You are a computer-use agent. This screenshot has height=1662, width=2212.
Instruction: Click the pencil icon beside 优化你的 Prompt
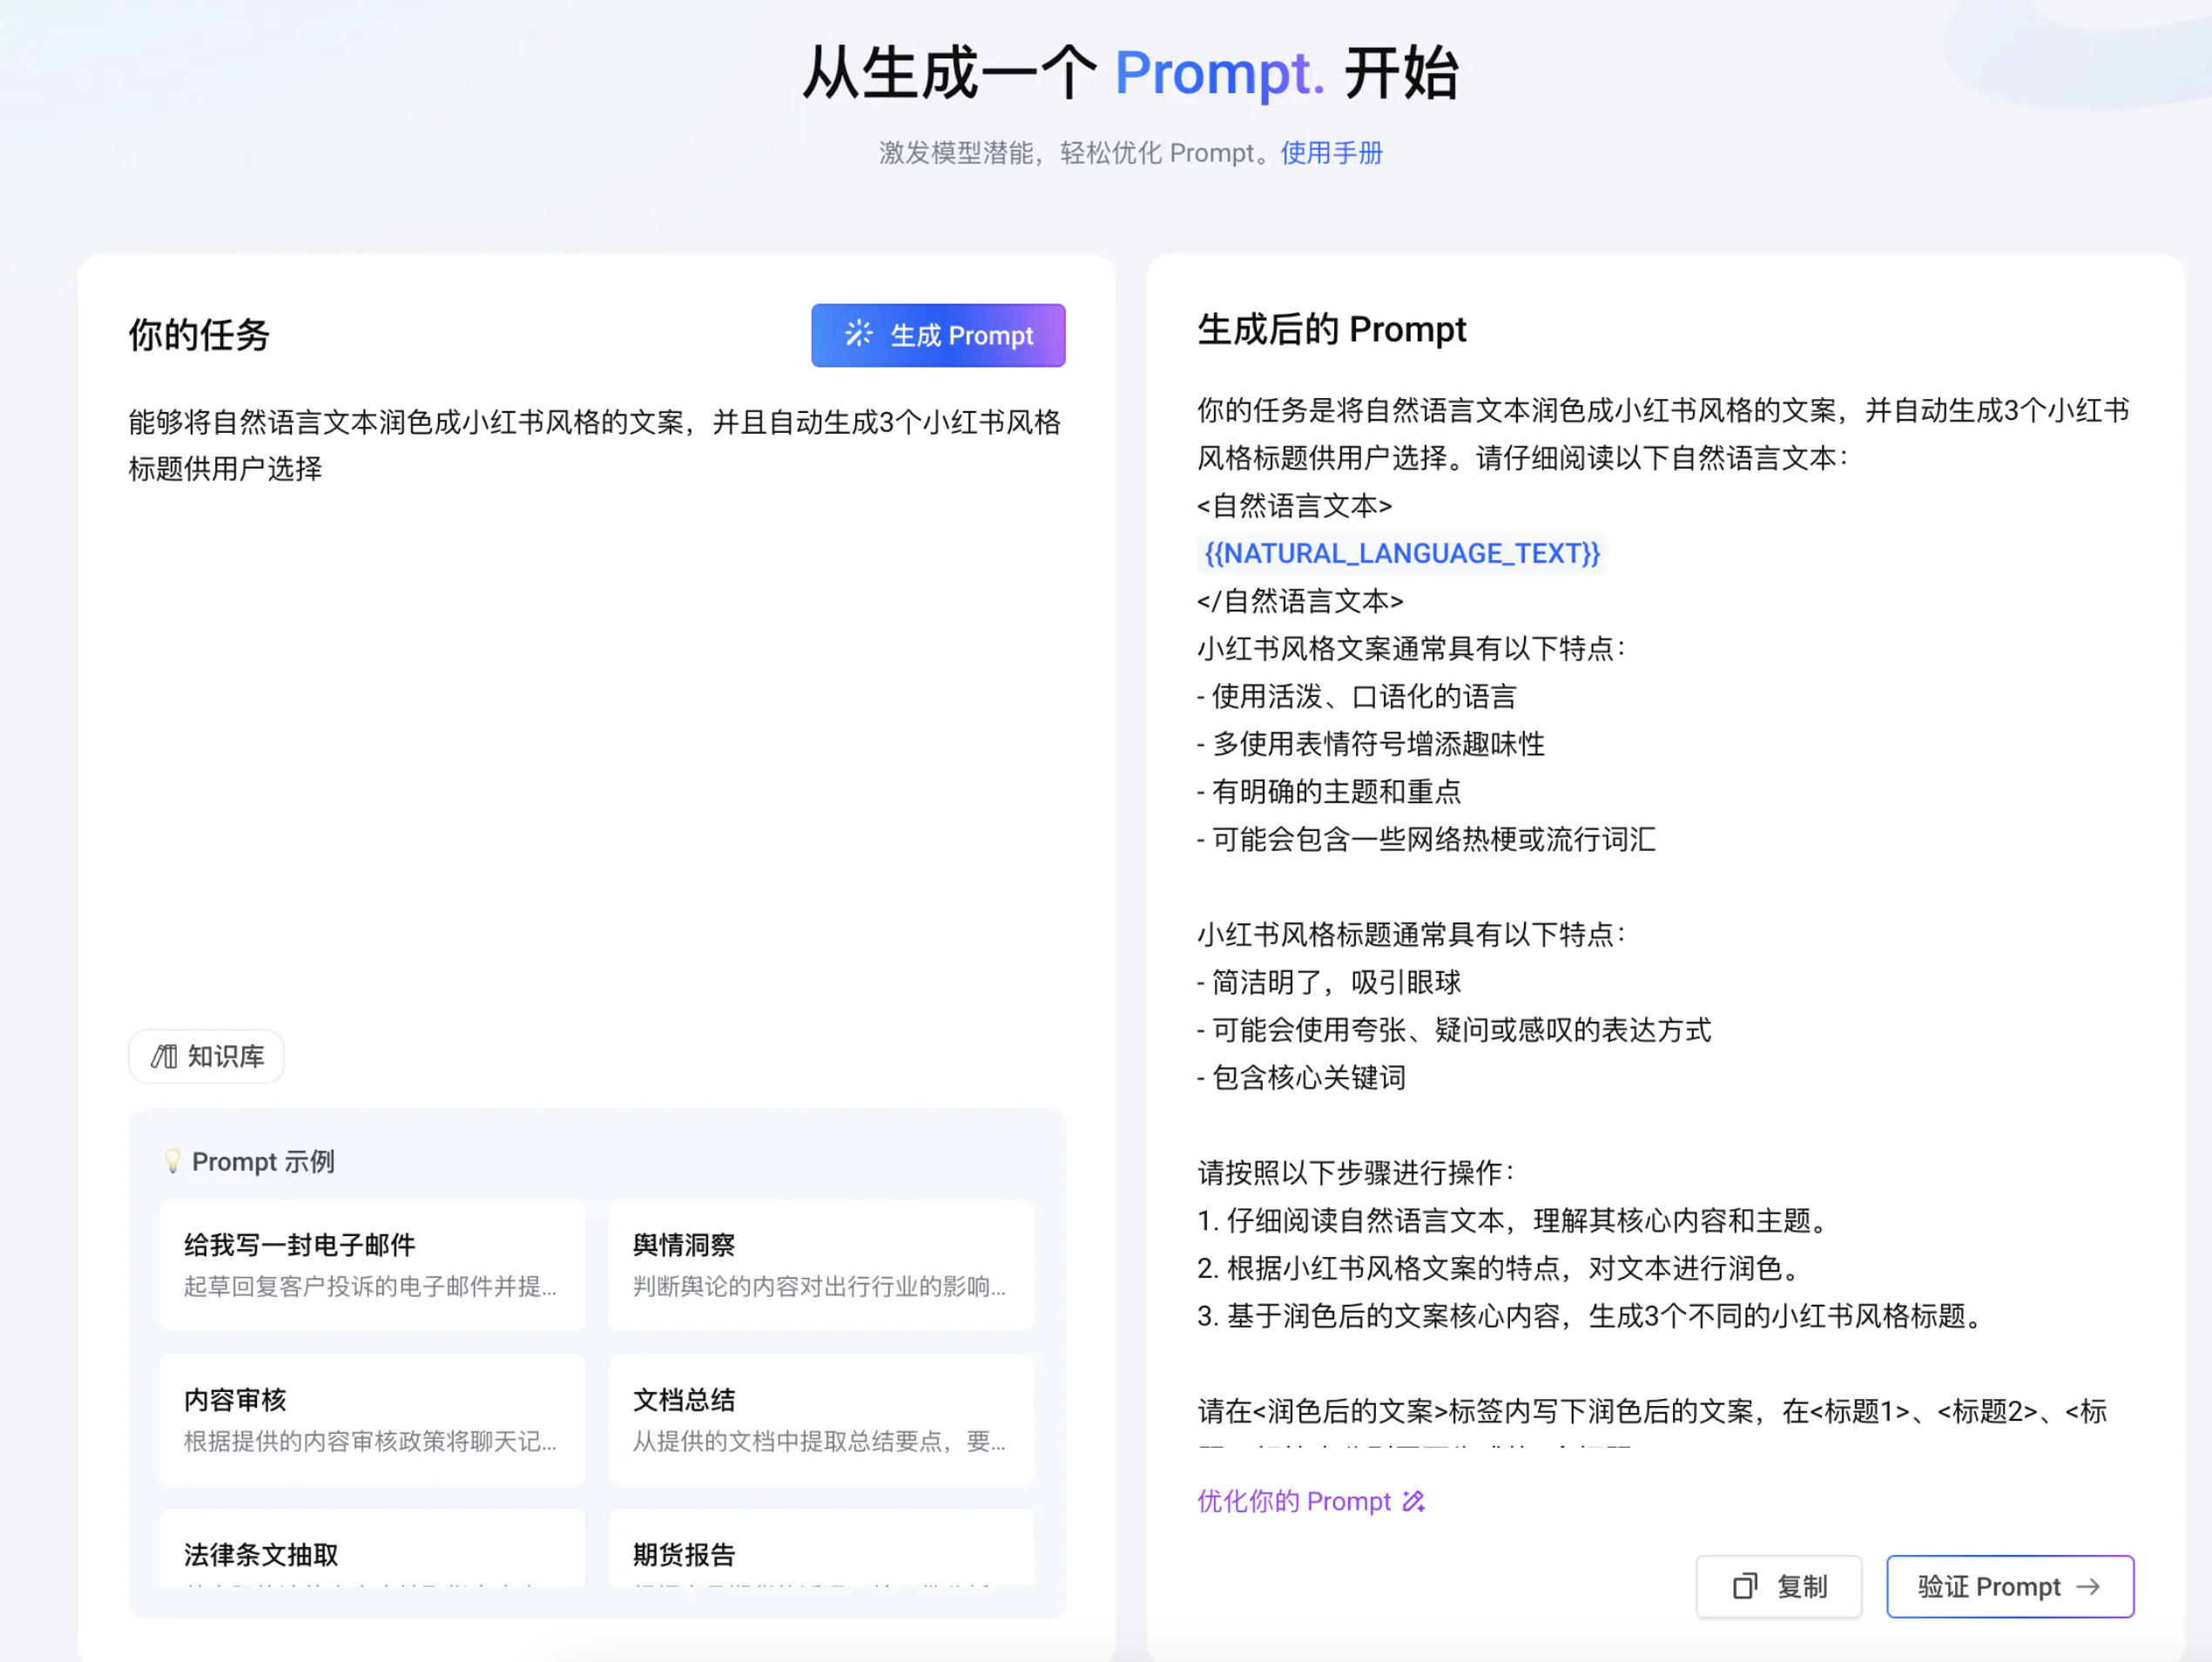click(1413, 1501)
